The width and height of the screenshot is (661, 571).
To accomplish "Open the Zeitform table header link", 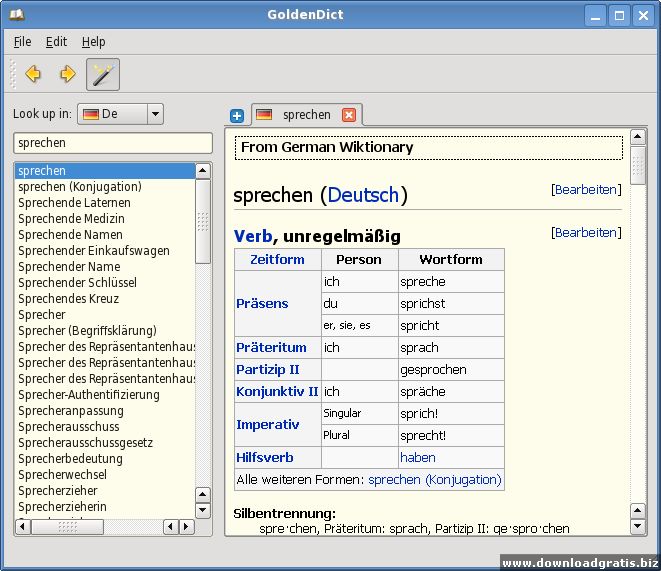I will [x=277, y=260].
